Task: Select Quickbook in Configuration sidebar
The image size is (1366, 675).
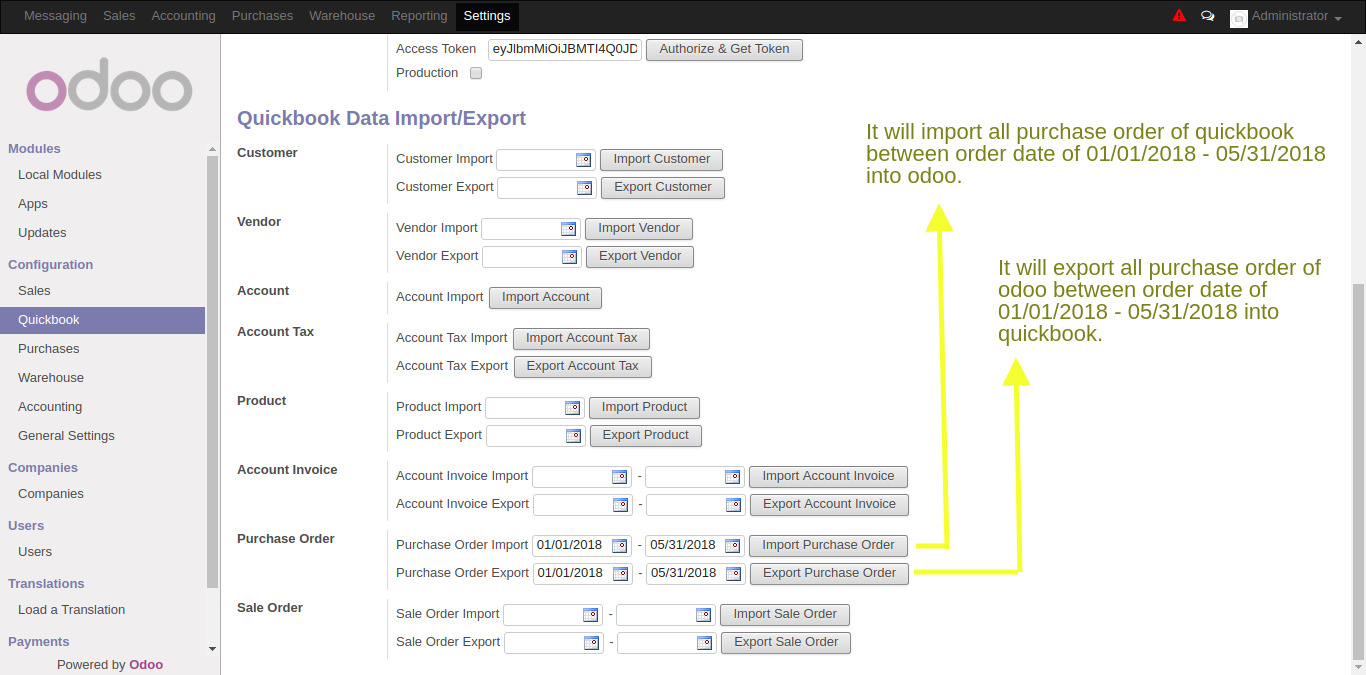Action: (x=102, y=320)
